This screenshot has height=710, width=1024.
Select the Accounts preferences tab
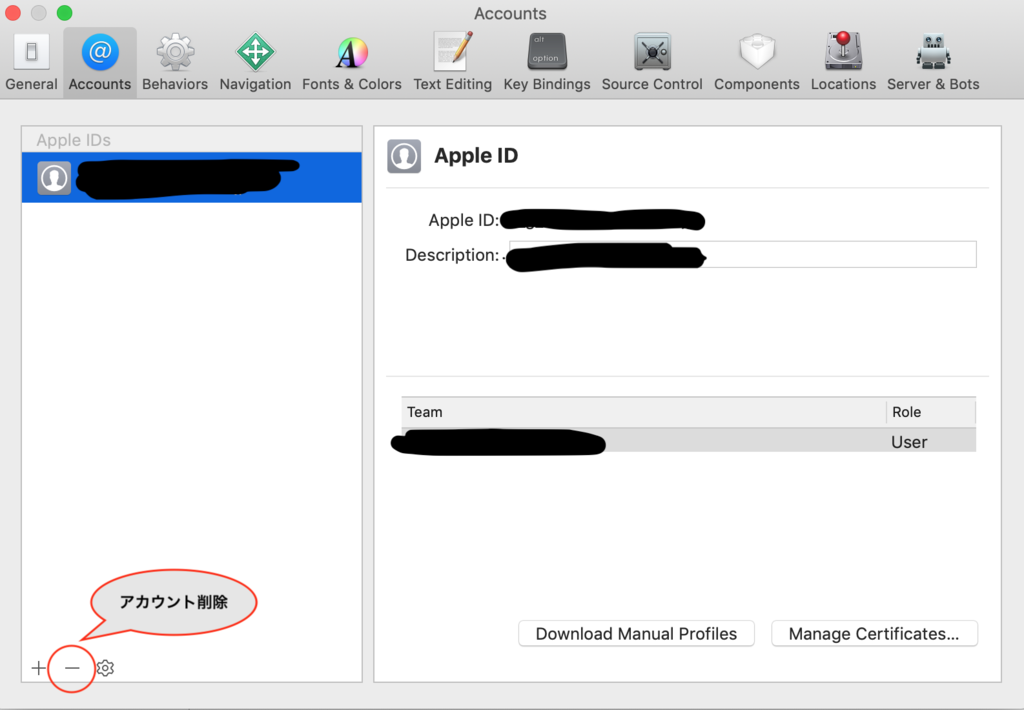click(100, 63)
